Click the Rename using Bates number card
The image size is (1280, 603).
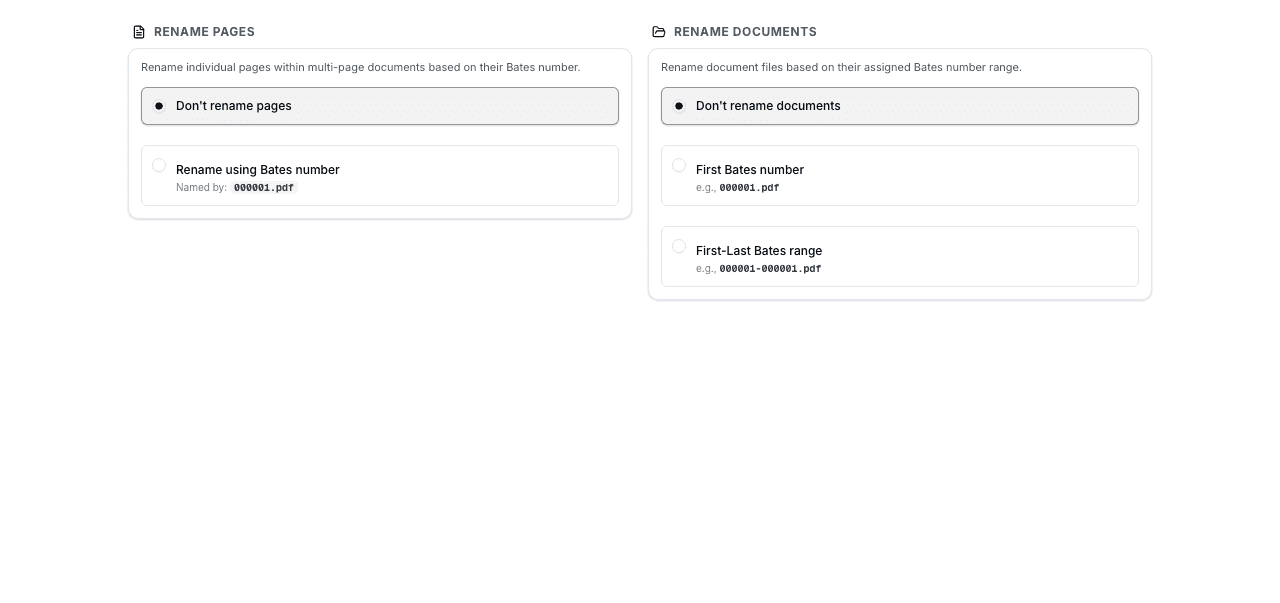tap(380, 175)
